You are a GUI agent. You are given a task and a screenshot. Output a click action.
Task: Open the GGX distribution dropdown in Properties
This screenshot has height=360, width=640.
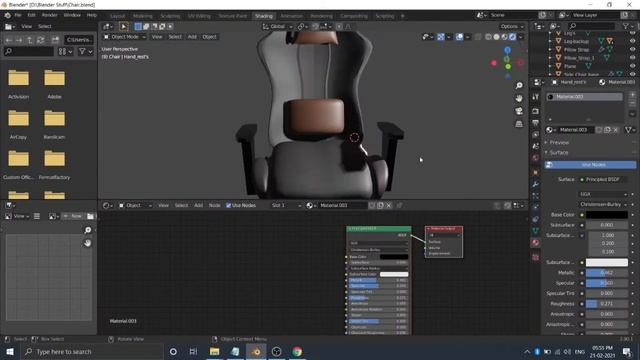pos(603,194)
